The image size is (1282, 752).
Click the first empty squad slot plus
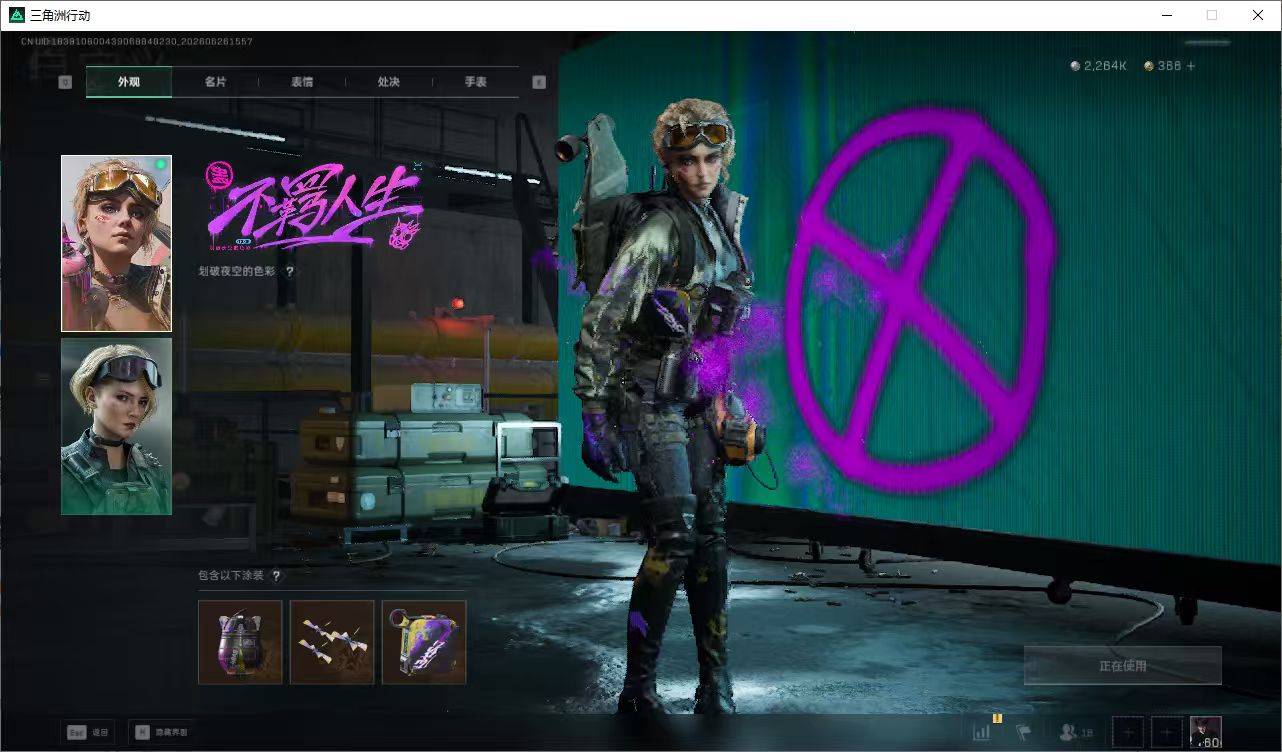[1128, 732]
